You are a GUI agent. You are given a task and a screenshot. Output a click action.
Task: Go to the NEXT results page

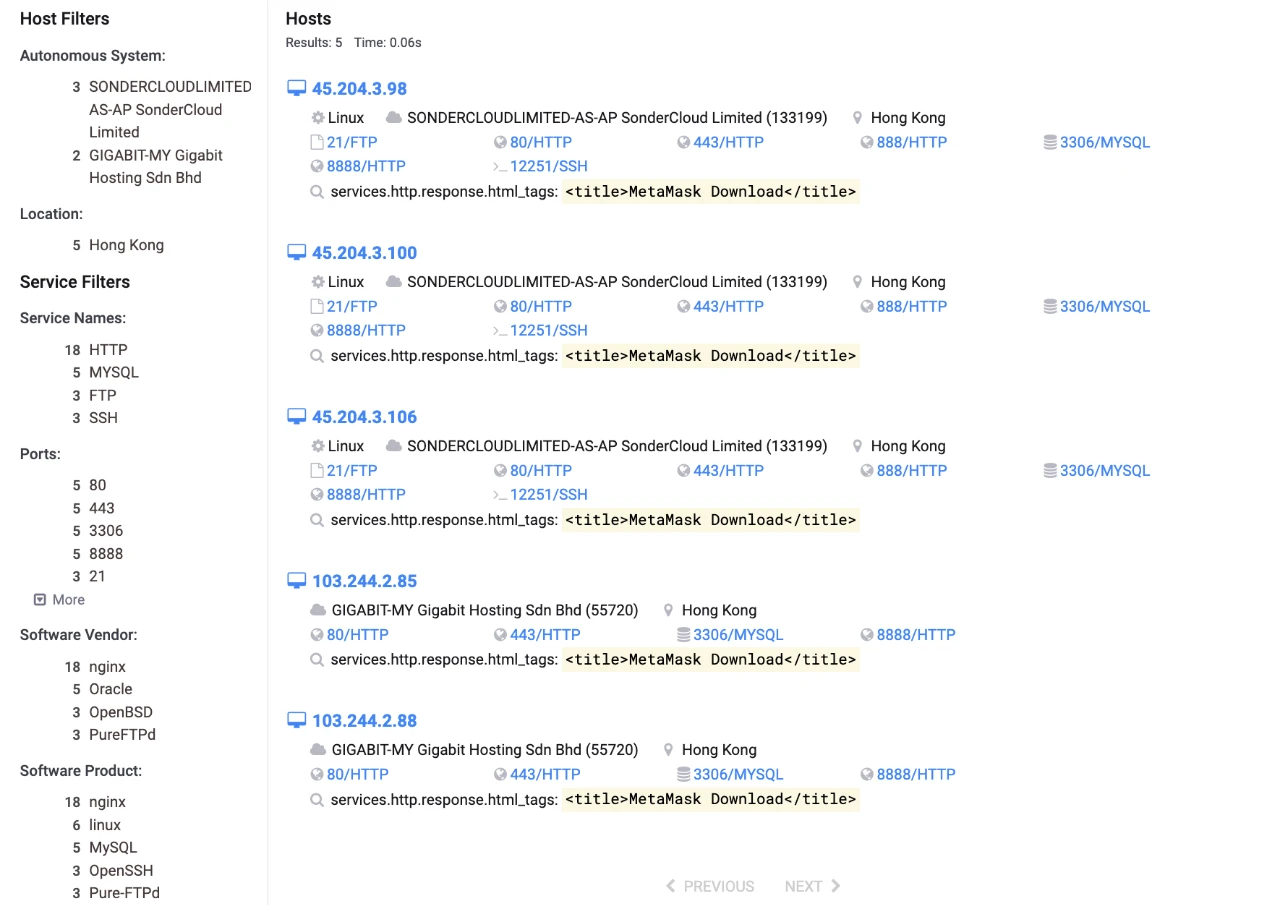click(812, 887)
